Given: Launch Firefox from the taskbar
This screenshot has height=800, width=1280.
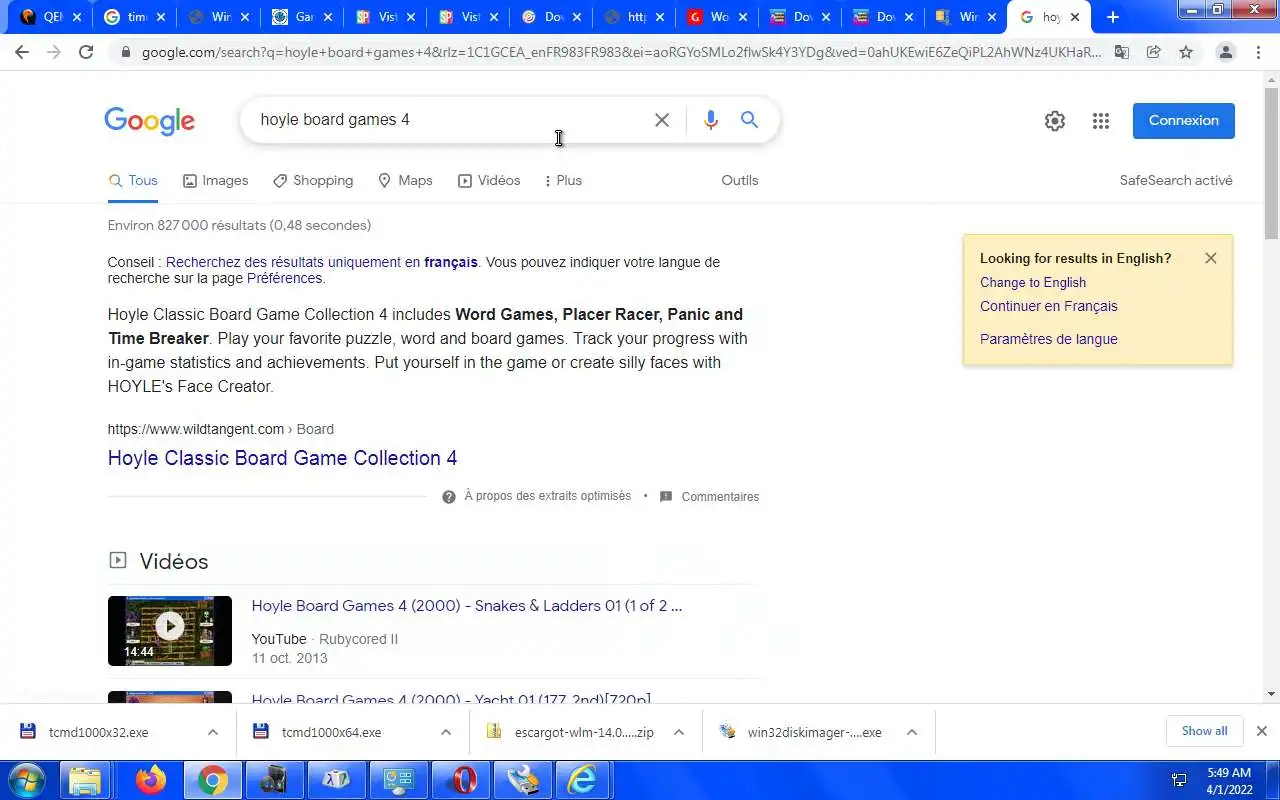Looking at the screenshot, I should point(151,780).
